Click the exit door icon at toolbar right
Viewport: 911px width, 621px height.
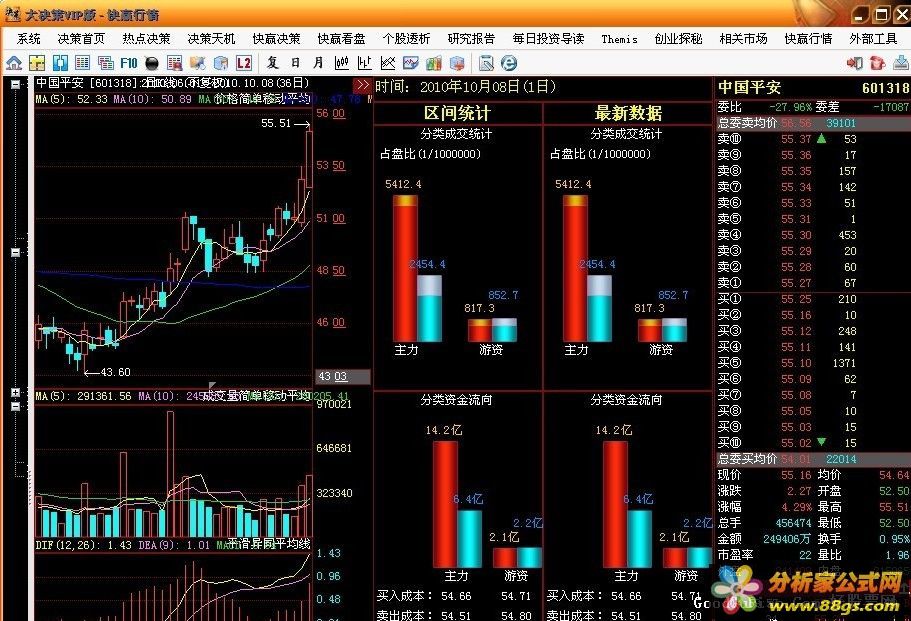point(855,63)
